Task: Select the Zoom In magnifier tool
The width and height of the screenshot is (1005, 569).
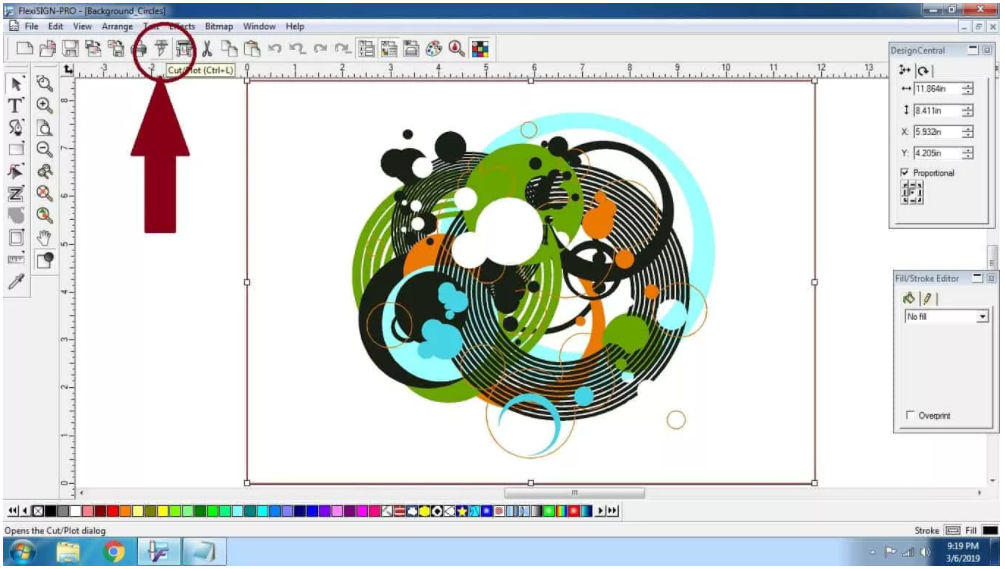Action: tap(44, 105)
